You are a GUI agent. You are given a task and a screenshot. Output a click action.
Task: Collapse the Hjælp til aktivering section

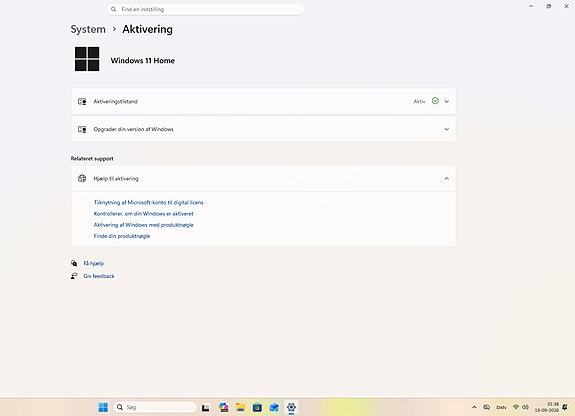click(264, 179)
